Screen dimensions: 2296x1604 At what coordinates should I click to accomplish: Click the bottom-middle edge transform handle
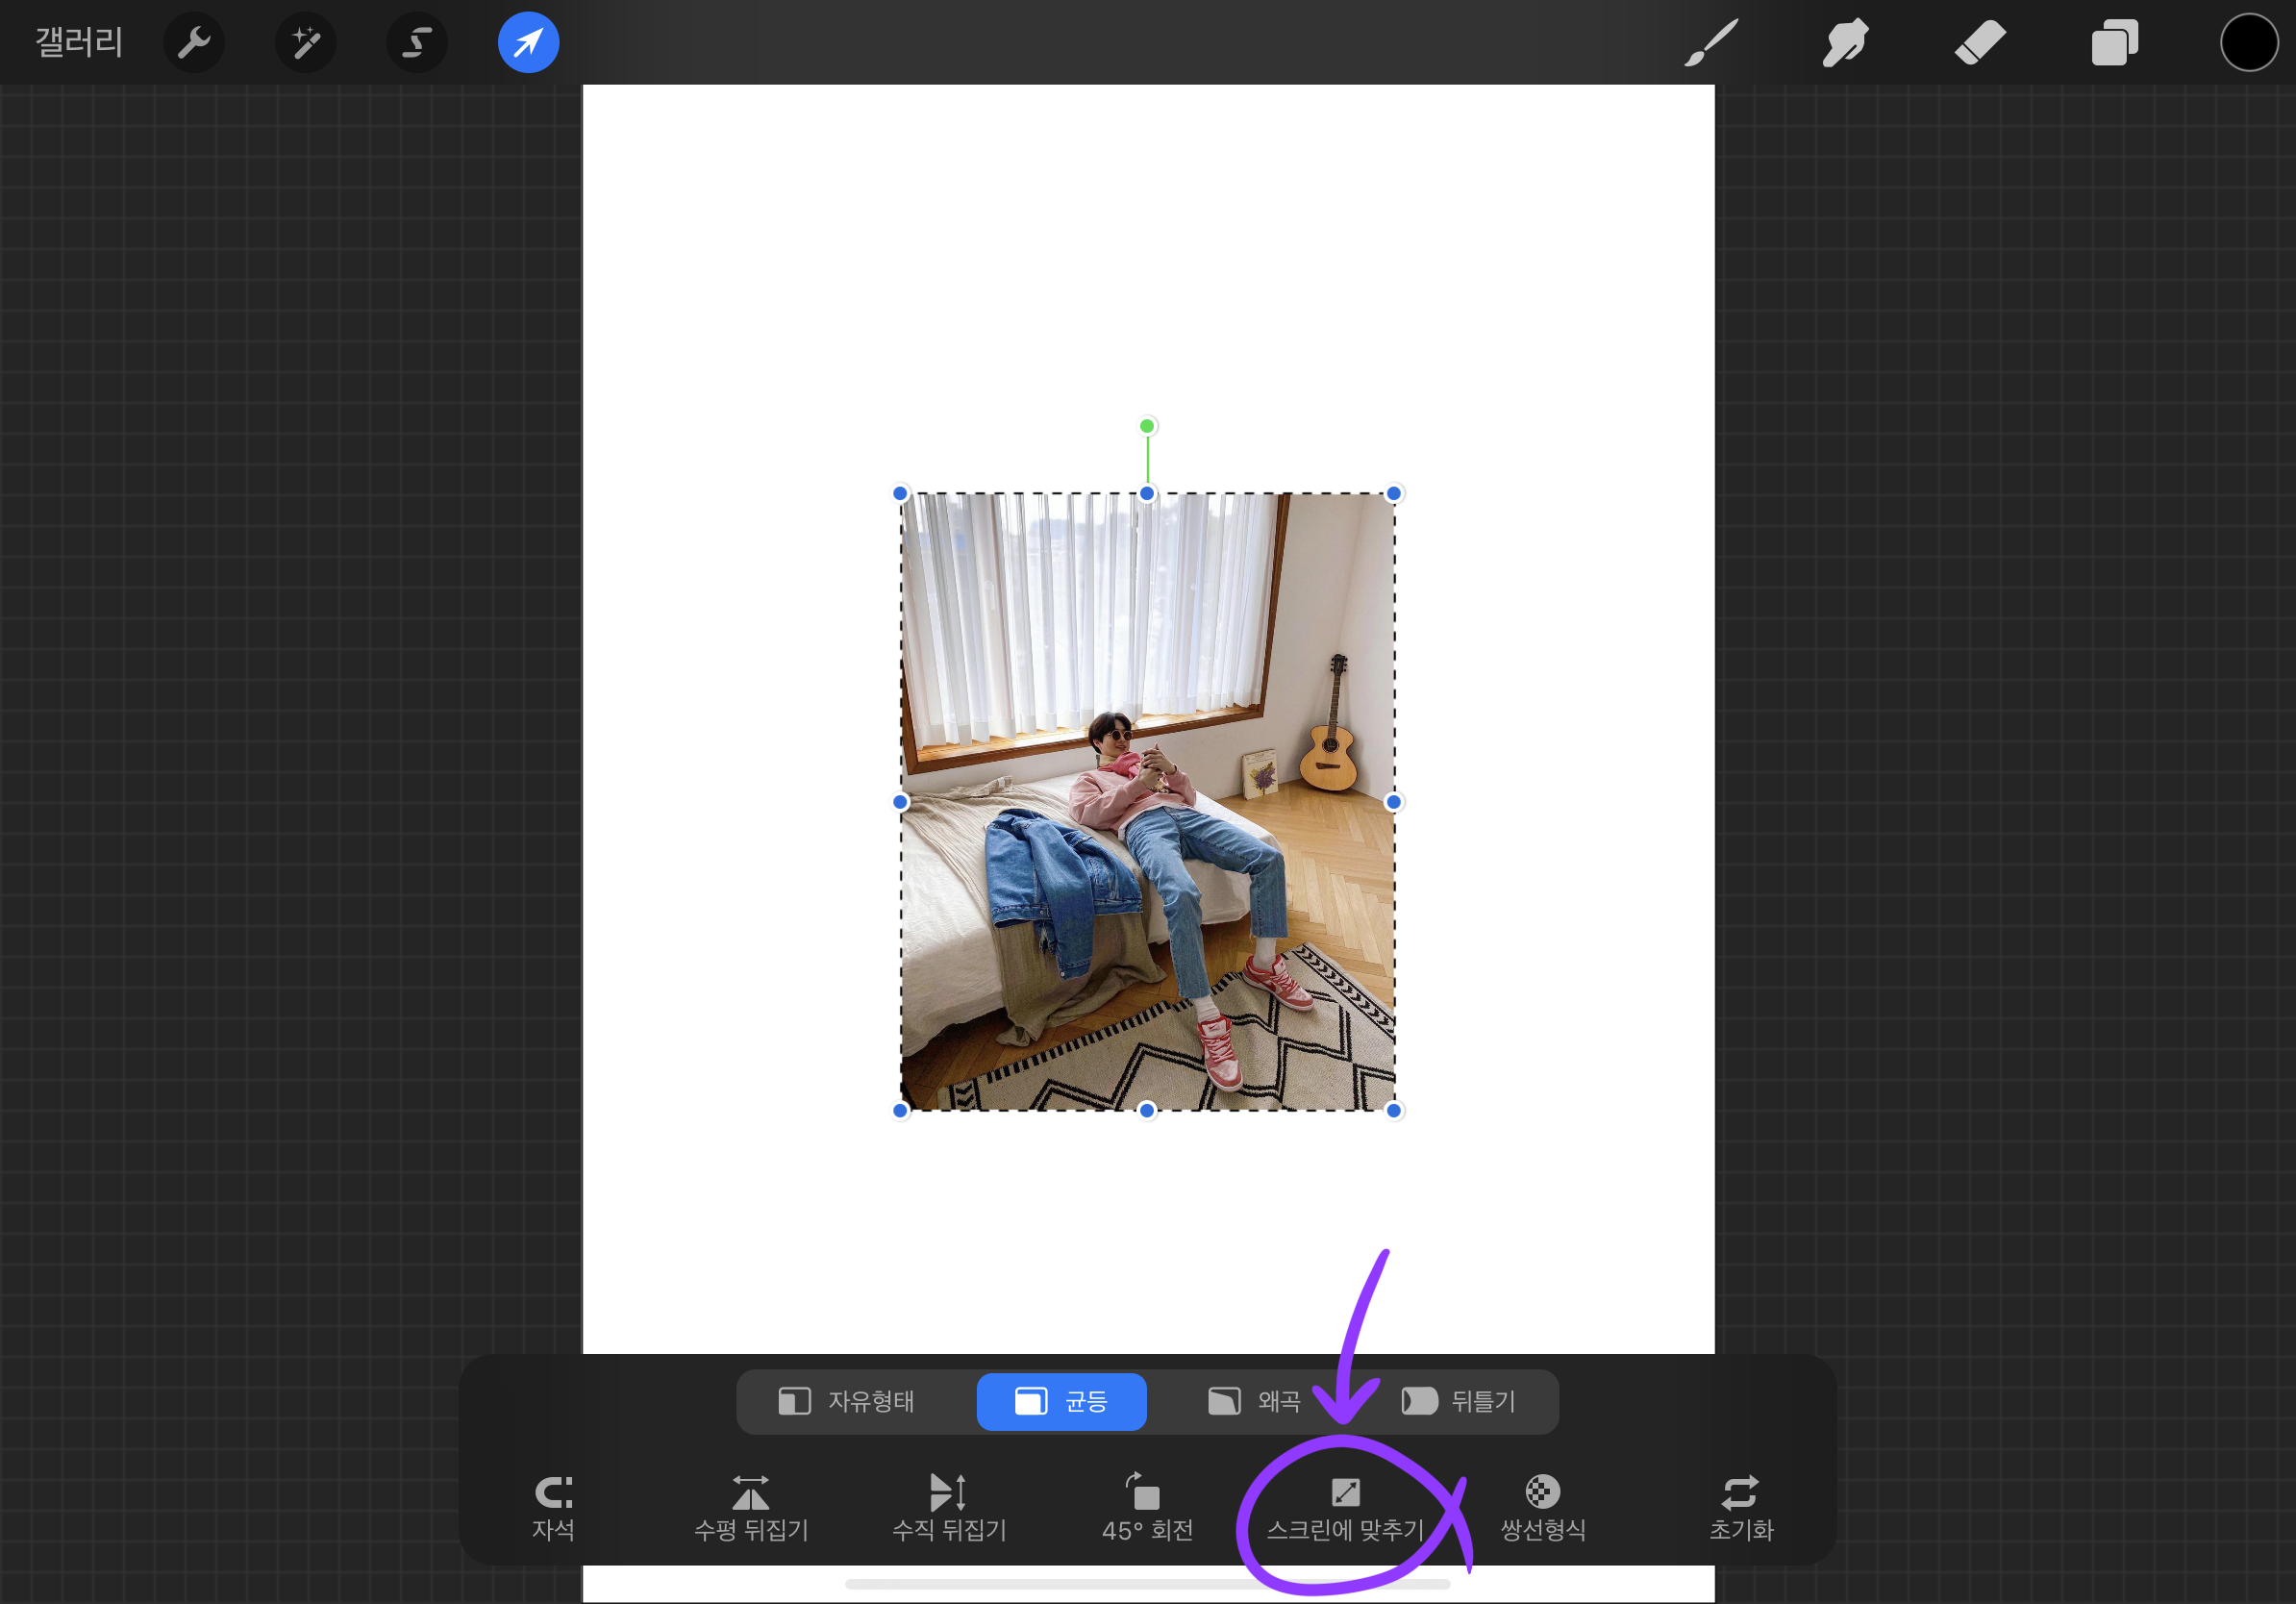coord(1147,1110)
